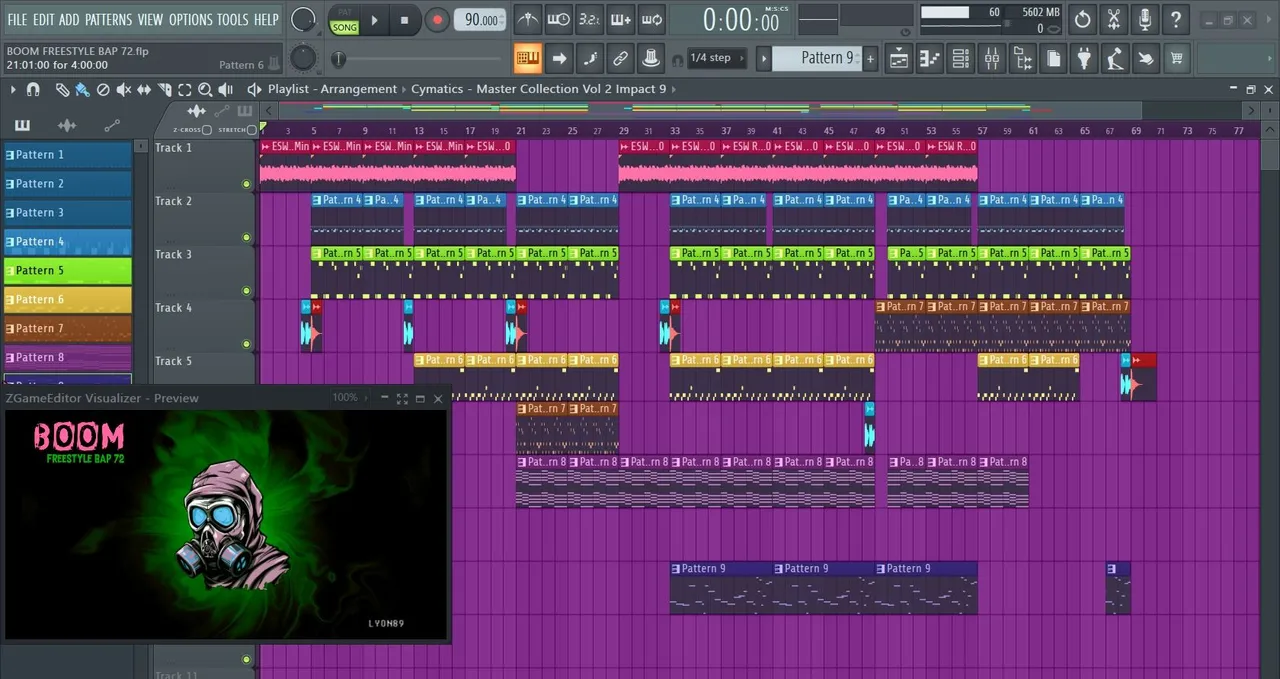Select Pattern 5 in picker list
The height and width of the screenshot is (679, 1280).
[x=68, y=270]
